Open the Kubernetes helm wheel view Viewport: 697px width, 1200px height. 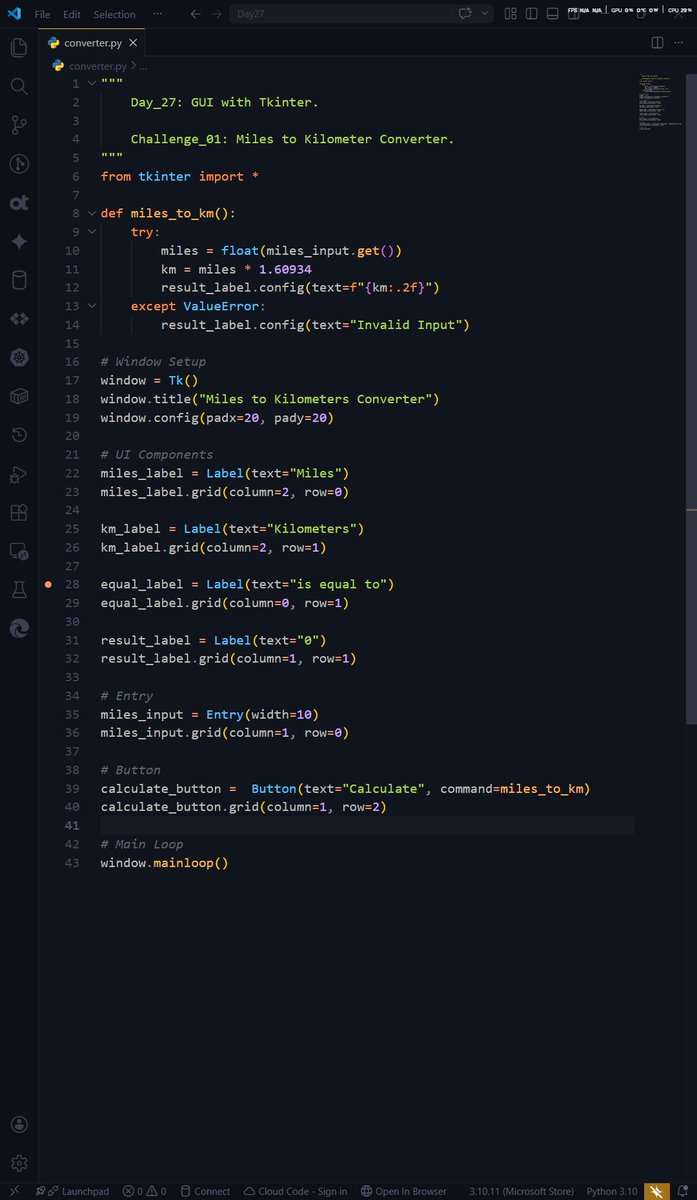click(18, 357)
